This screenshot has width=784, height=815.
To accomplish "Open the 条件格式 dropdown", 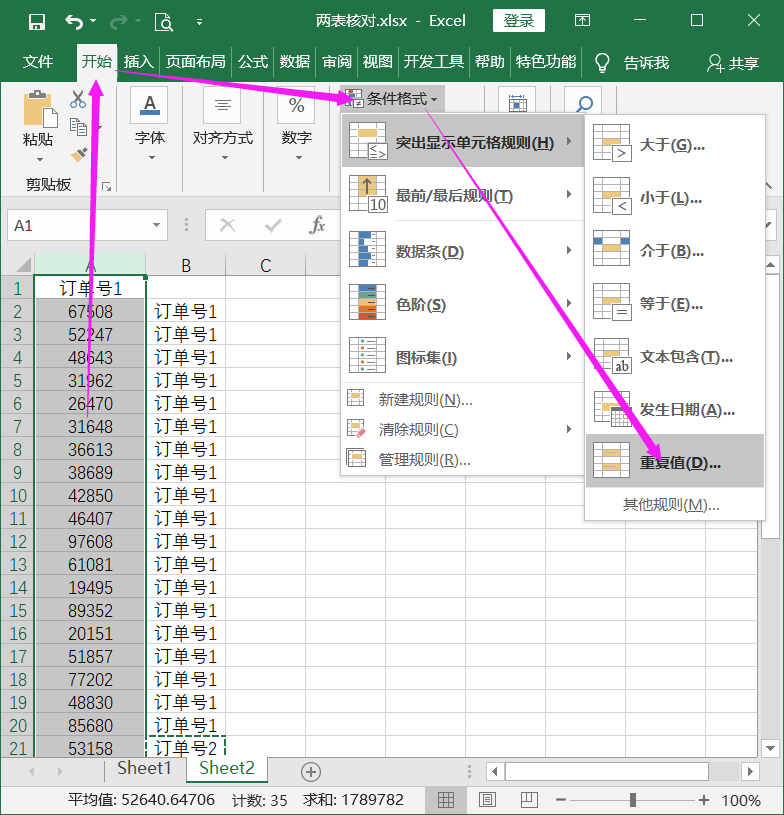I will (393, 98).
